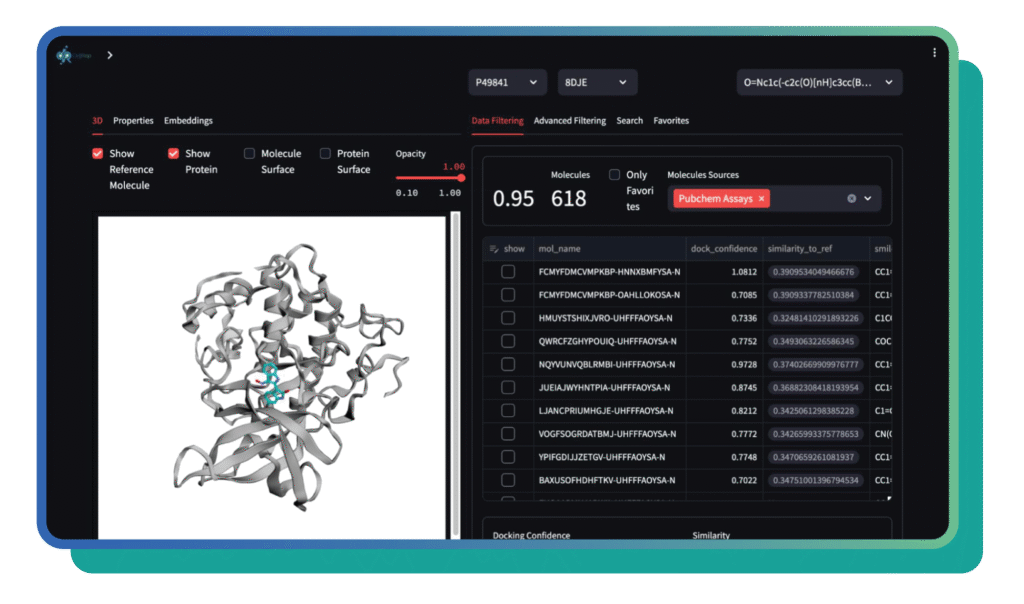
Task: Open the Advanced Filtering tab
Action: coord(569,121)
